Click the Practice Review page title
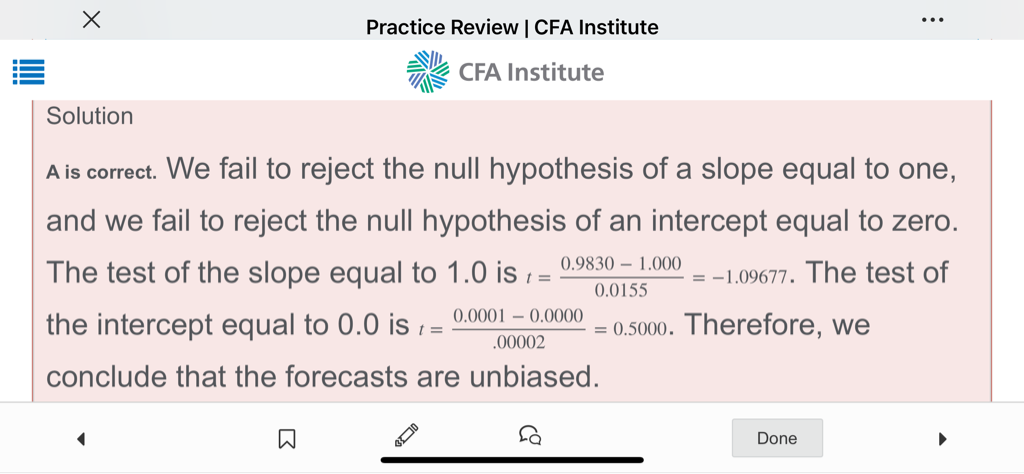The image size is (1024, 474). [512, 27]
